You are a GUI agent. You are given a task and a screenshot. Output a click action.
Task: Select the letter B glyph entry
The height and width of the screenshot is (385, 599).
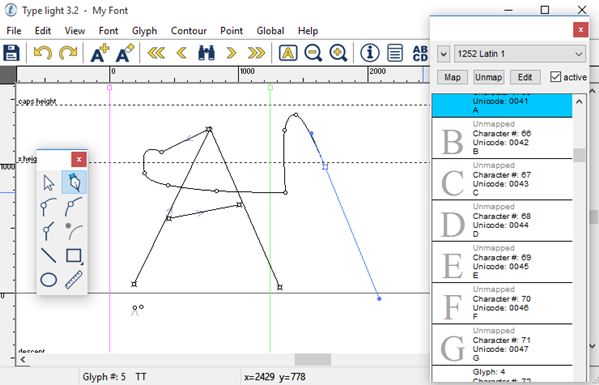click(x=502, y=138)
